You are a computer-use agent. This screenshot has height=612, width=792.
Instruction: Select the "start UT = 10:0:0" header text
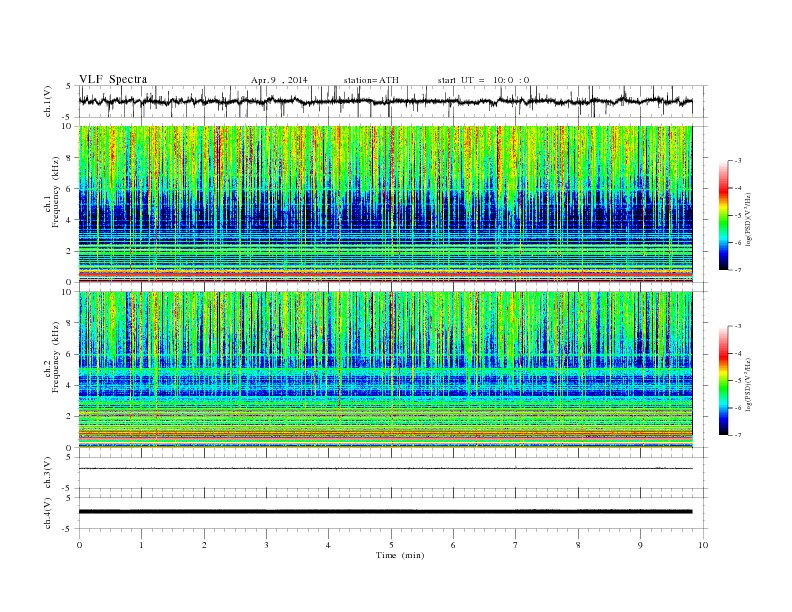click(x=483, y=80)
